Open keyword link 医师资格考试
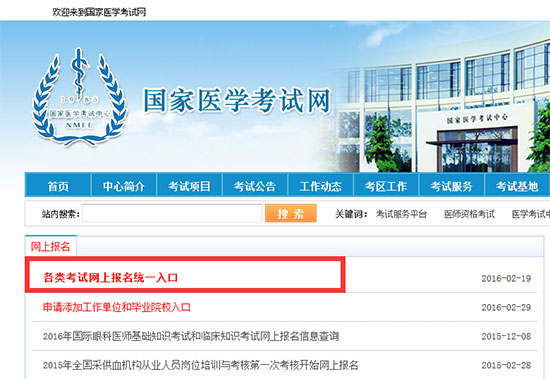 (469, 214)
